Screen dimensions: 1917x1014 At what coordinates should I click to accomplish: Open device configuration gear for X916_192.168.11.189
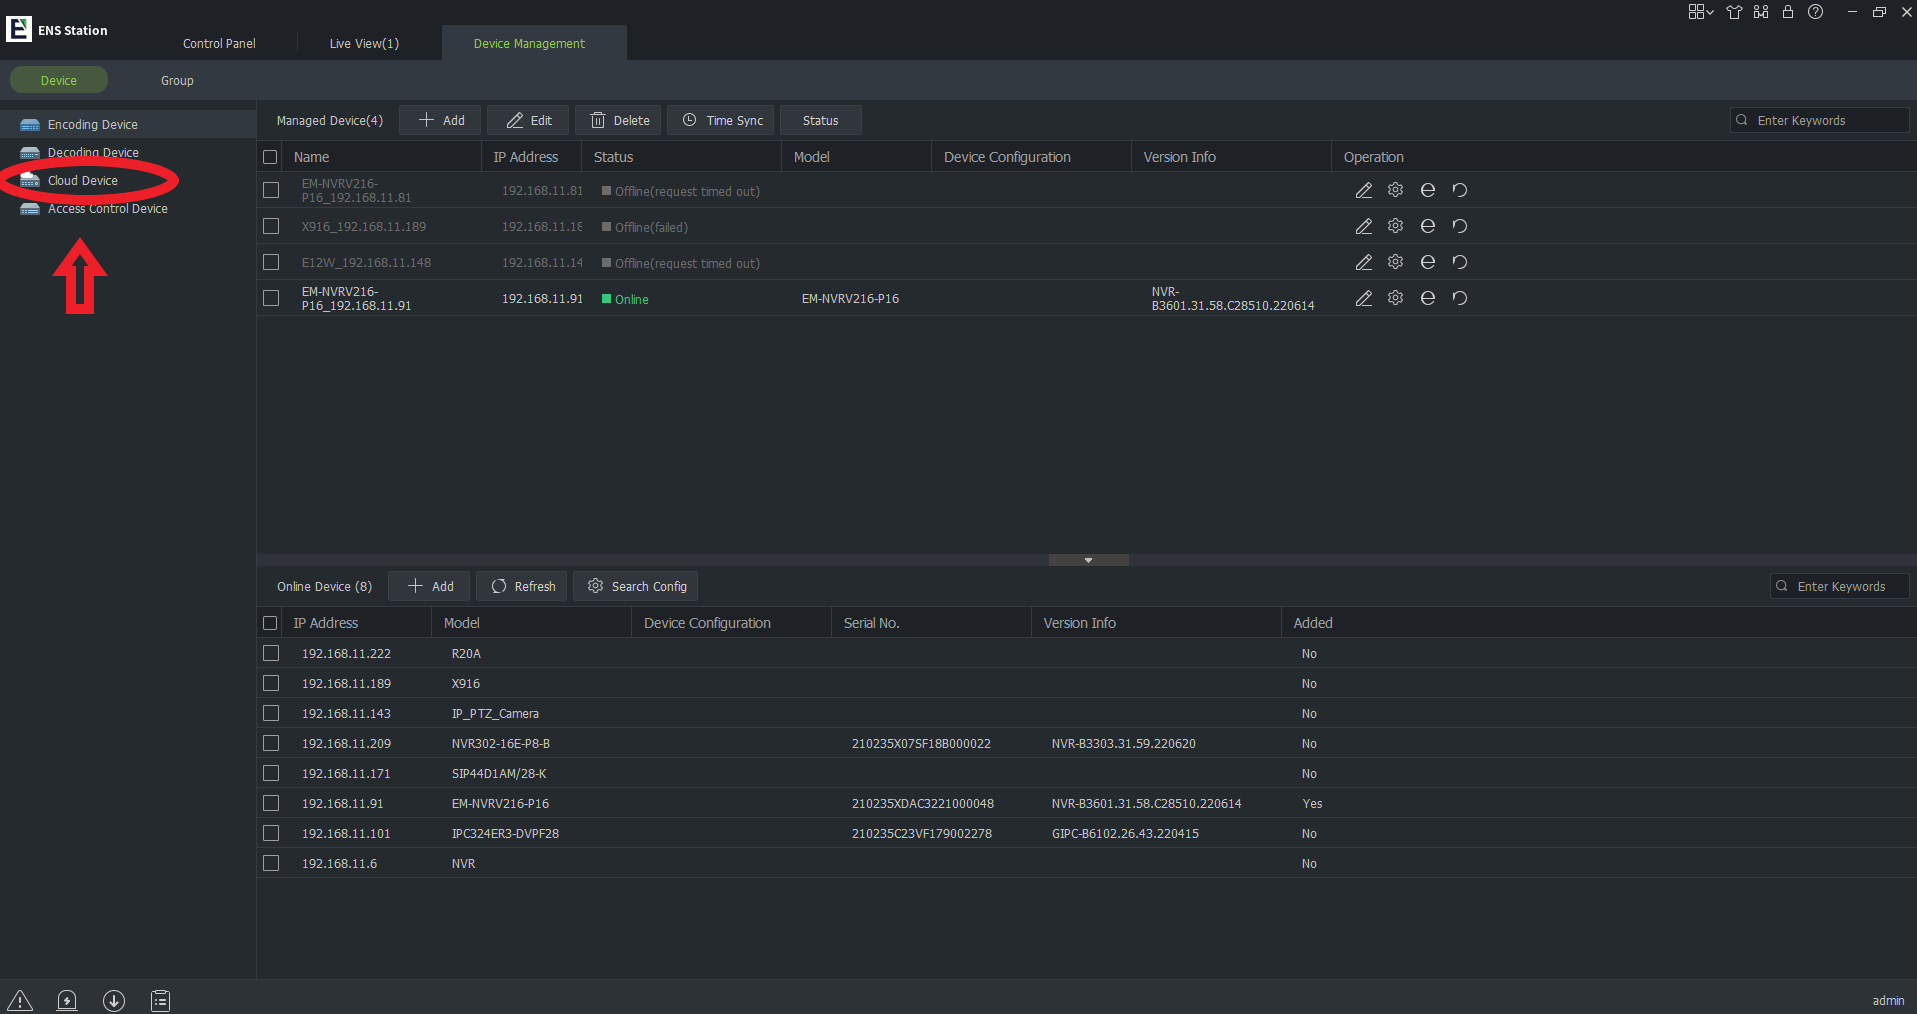1395,226
